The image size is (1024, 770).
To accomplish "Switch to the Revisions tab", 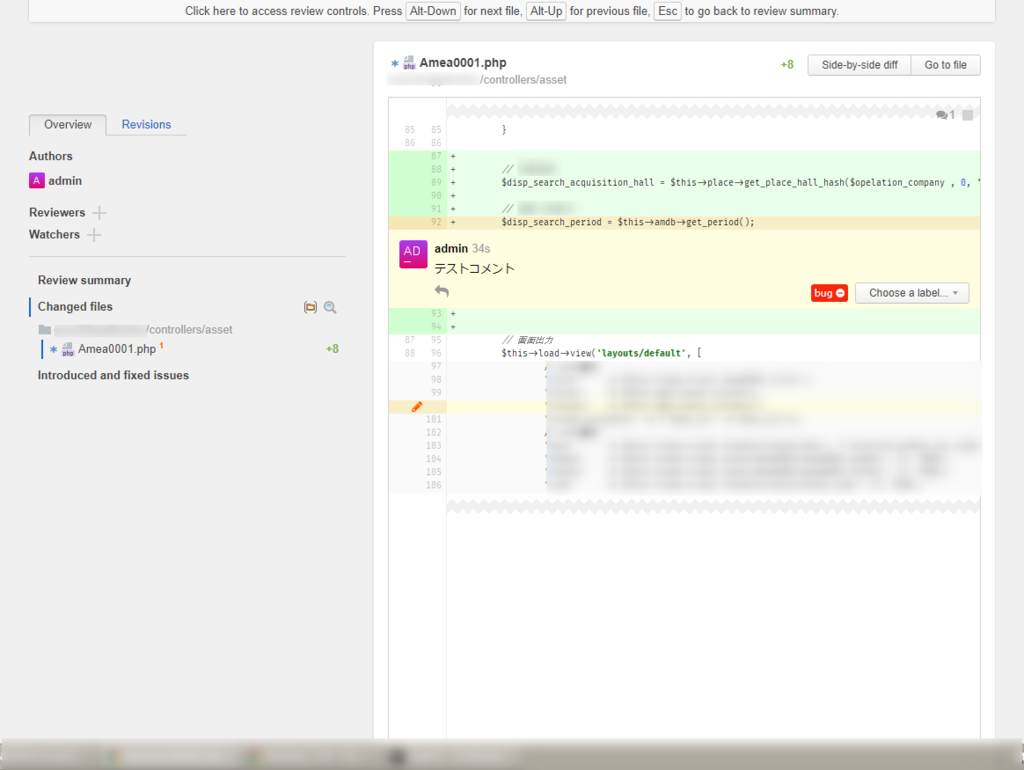I will point(146,124).
